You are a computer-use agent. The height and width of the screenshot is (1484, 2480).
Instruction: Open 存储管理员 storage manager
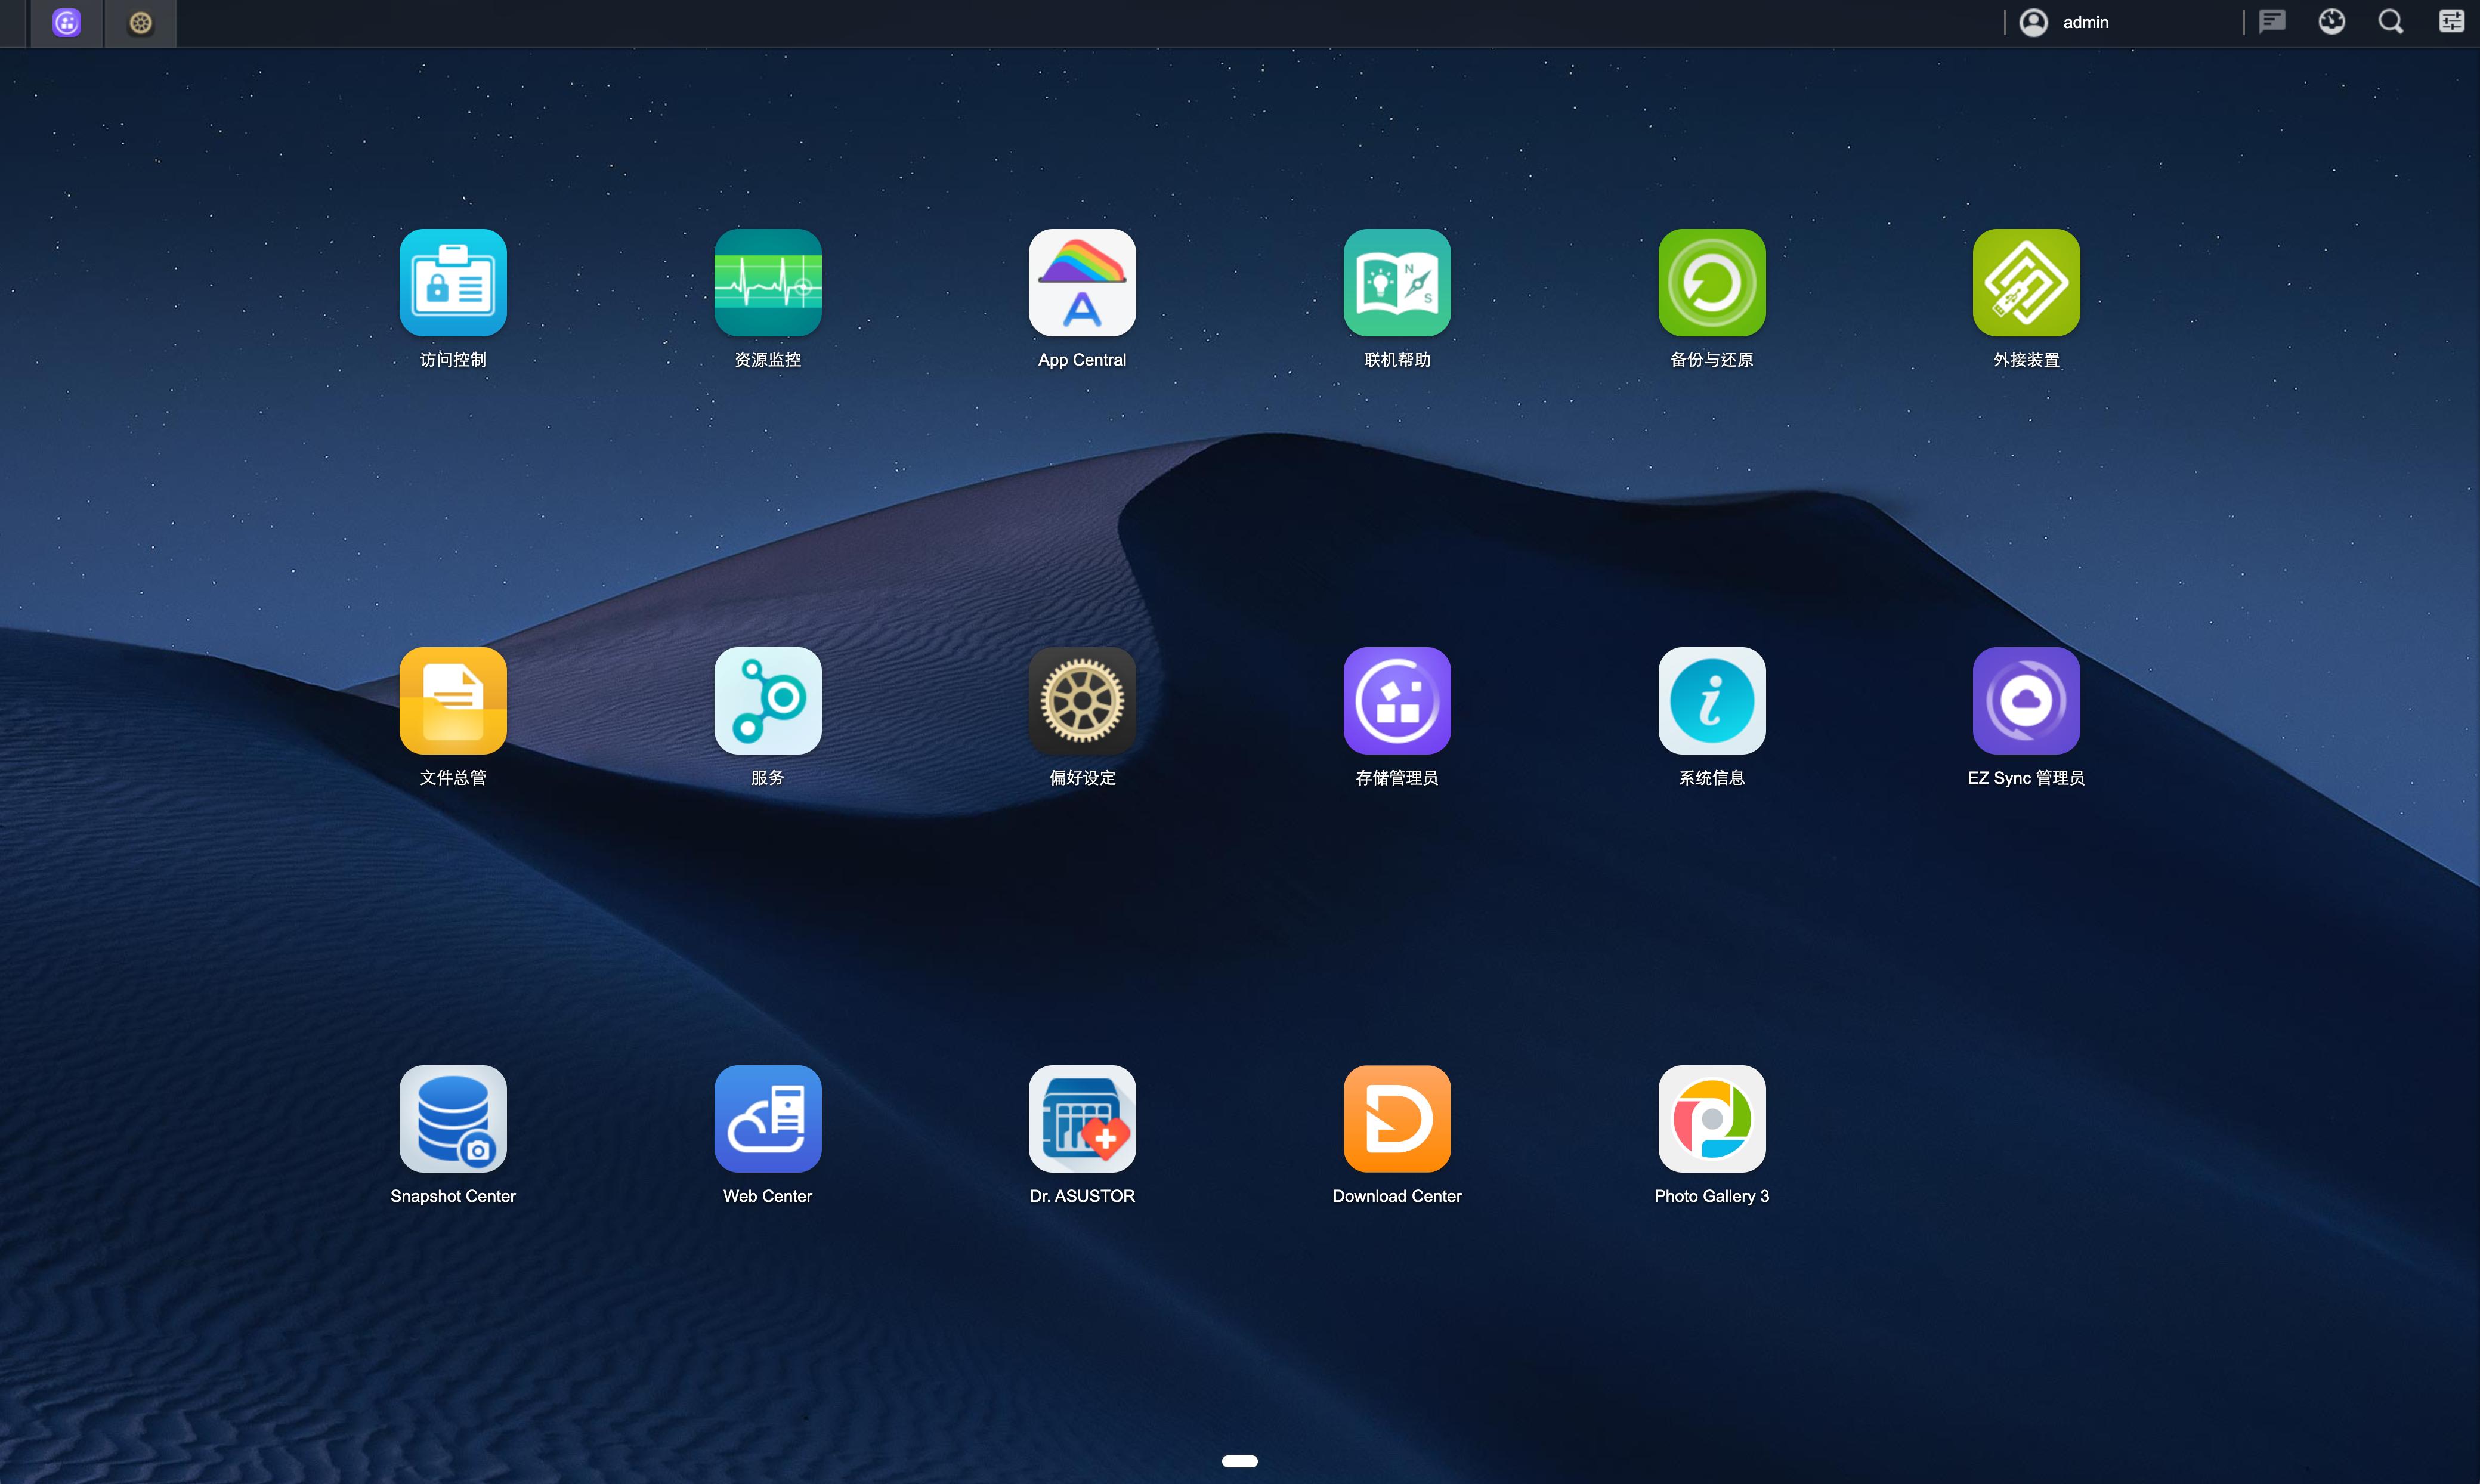1397,701
